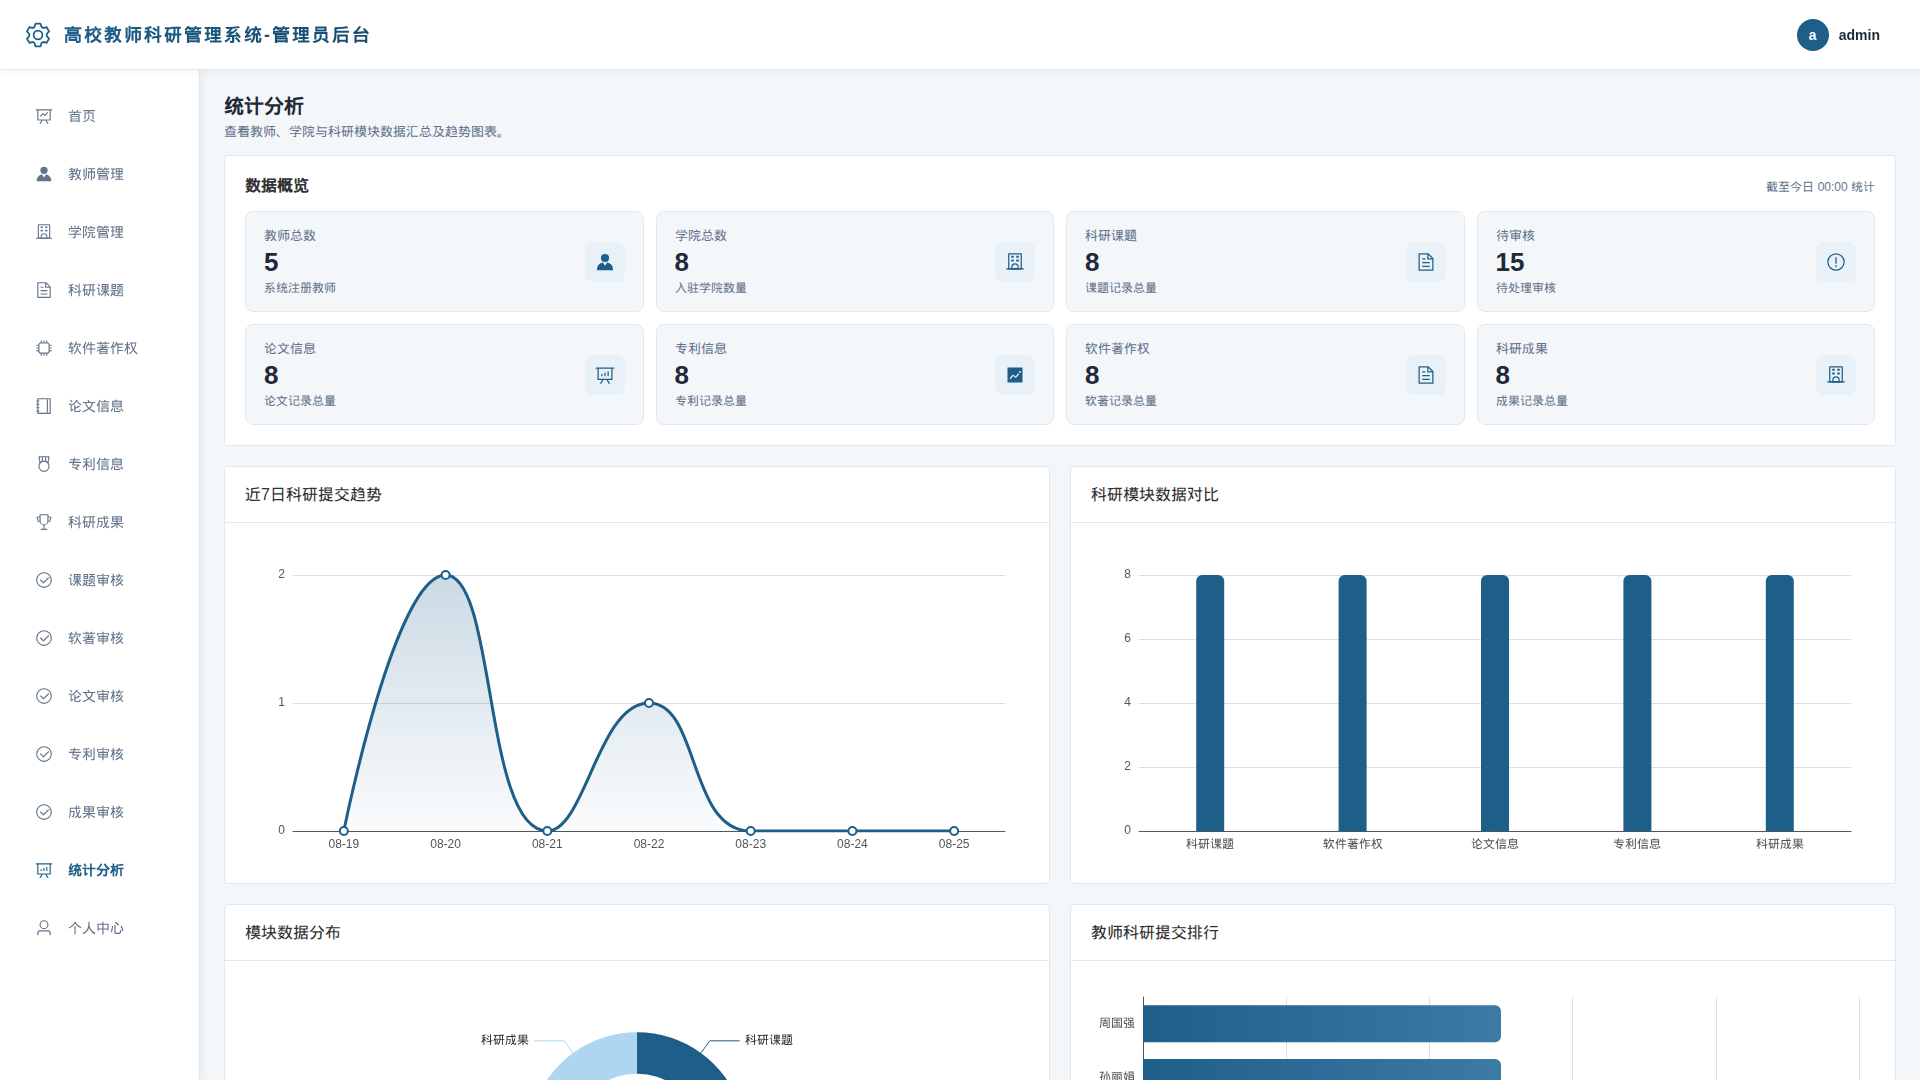Image resolution: width=1920 pixels, height=1080 pixels.
Task: Go to 科研成果 sidebar entry
Action: click(100, 522)
